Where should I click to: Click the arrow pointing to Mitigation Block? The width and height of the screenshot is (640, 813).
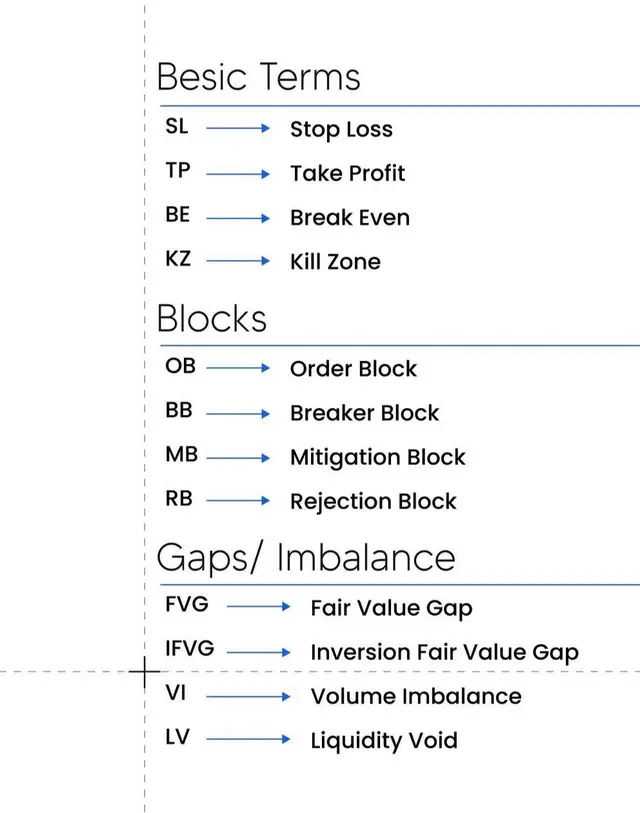pos(238,458)
